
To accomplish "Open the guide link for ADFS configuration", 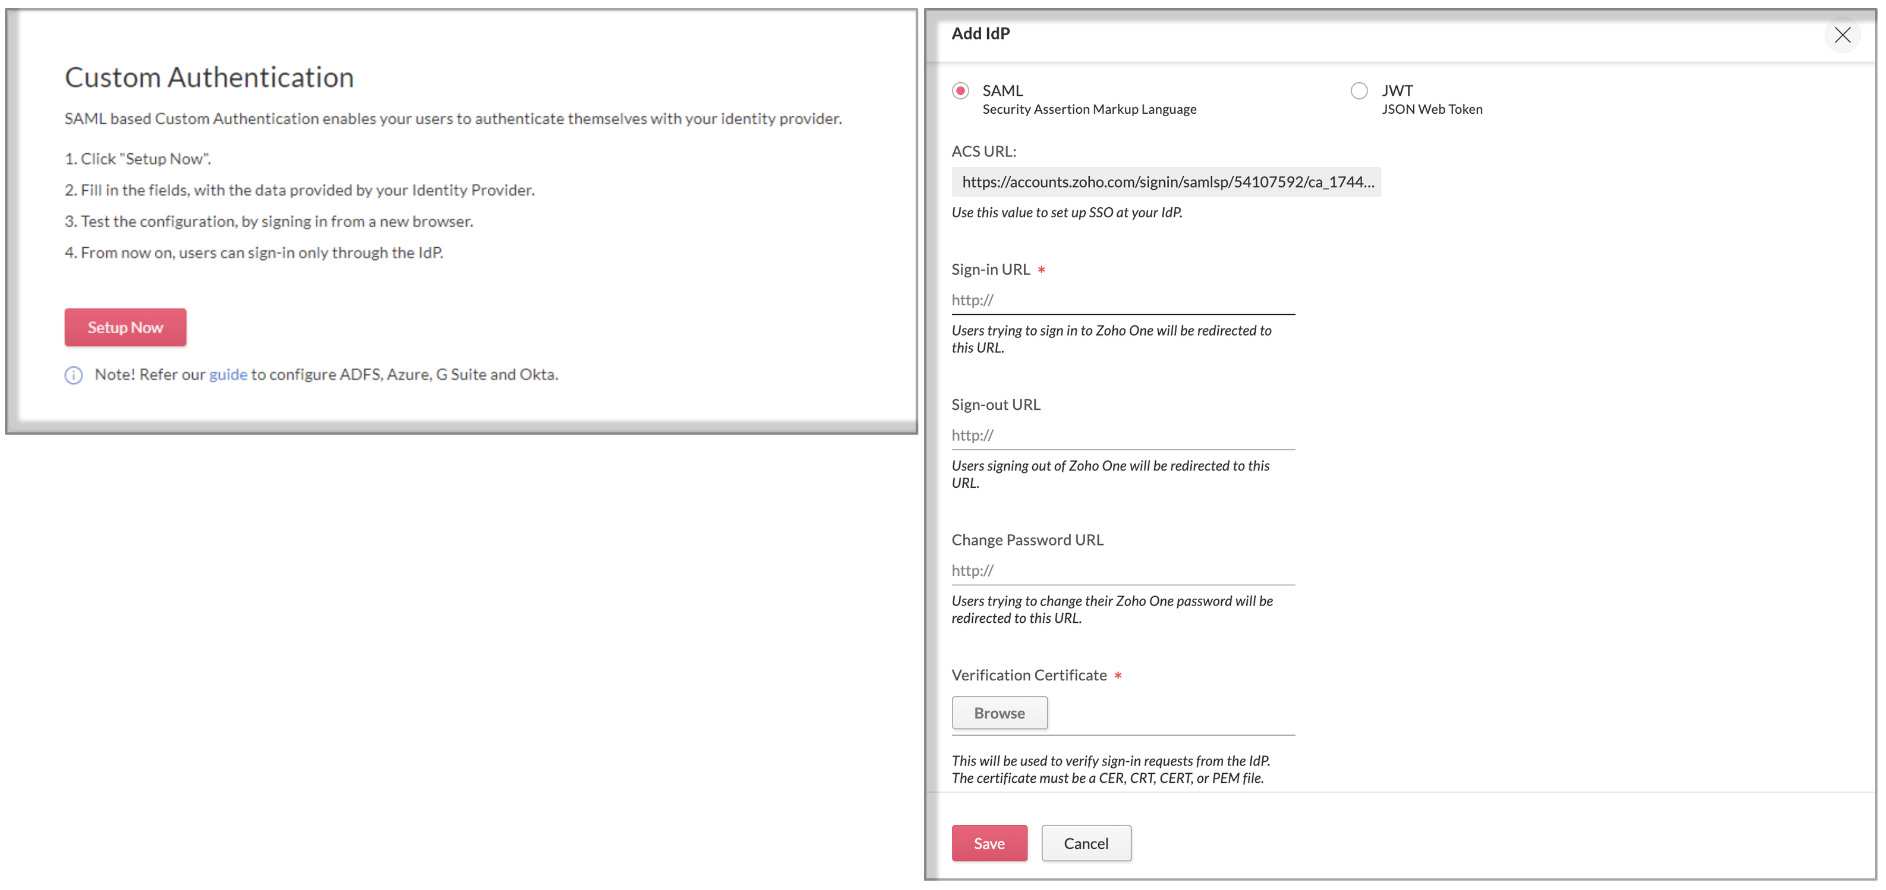I will (228, 375).
